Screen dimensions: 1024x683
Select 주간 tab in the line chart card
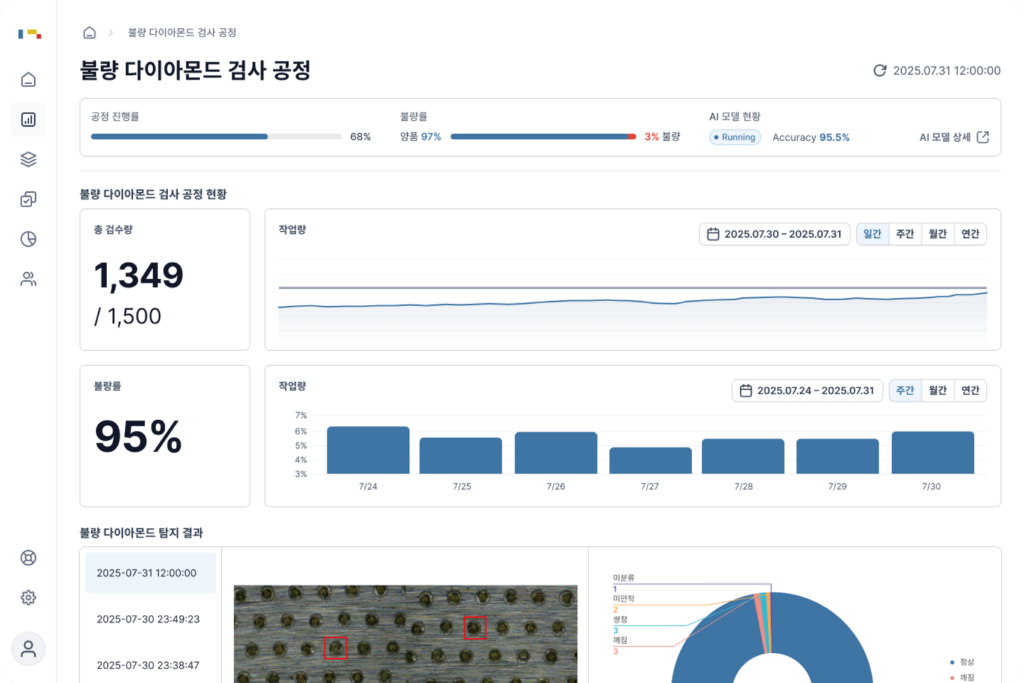pyautogui.click(x=905, y=234)
